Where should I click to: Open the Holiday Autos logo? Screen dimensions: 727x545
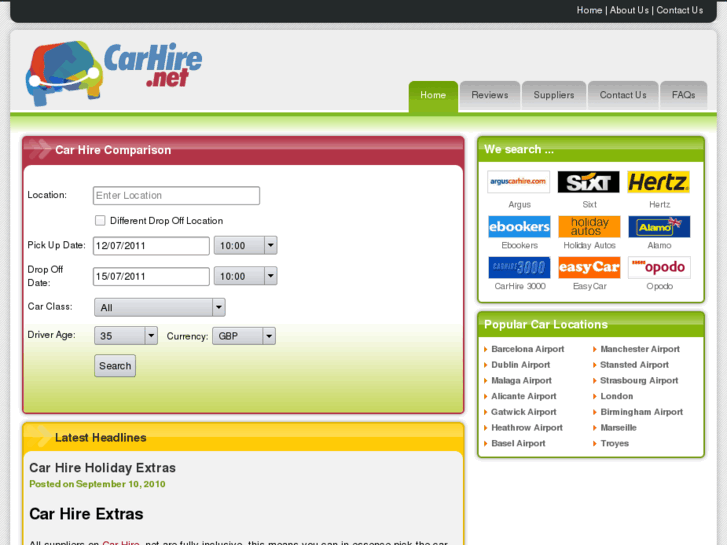coord(589,226)
